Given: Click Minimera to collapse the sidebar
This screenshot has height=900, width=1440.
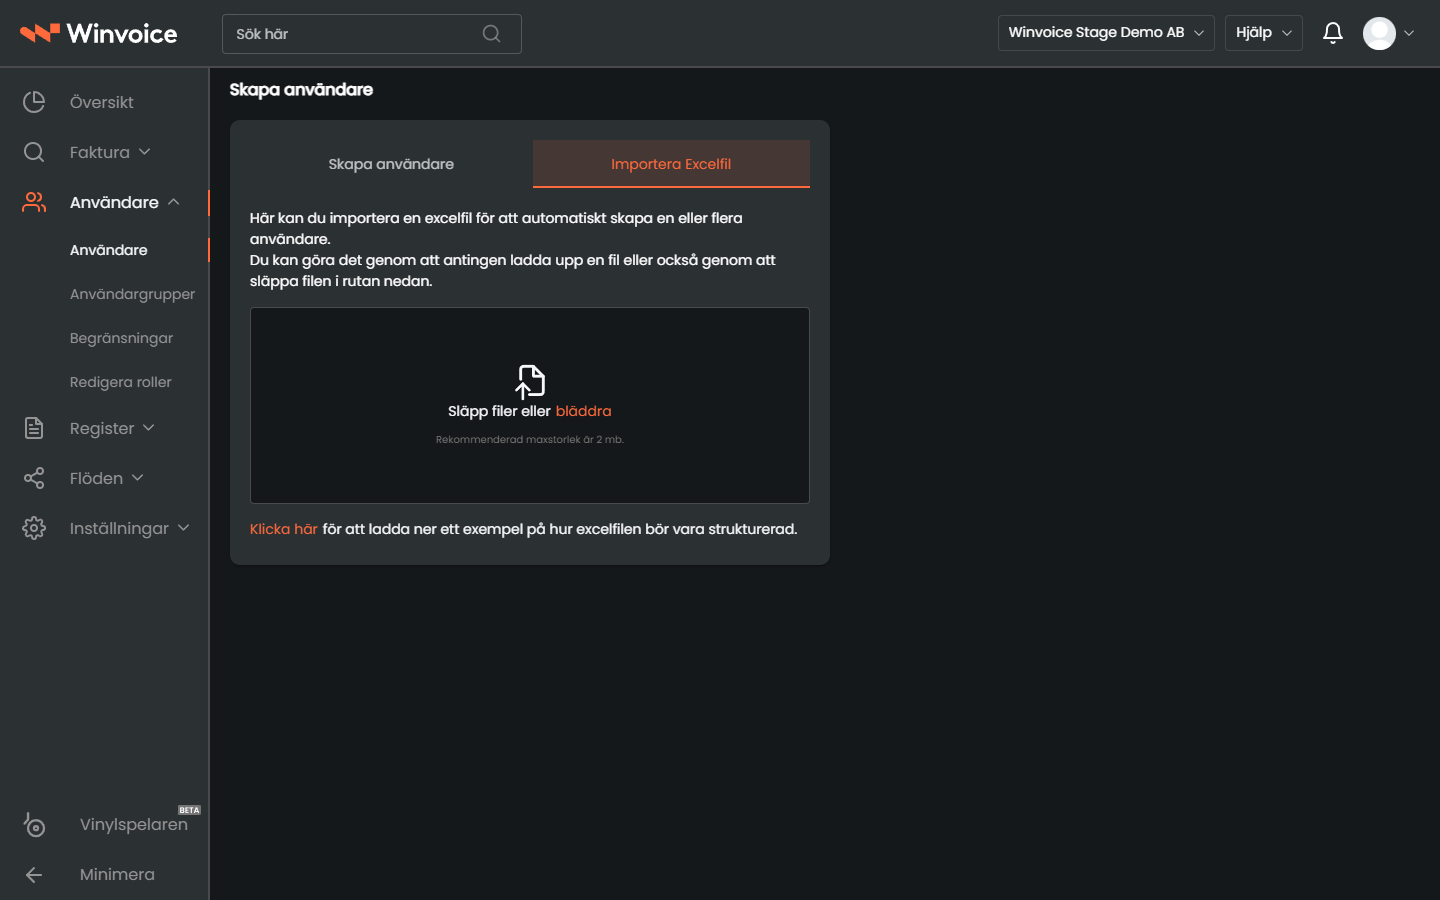Looking at the screenshot, I should (x=117, y=874).
